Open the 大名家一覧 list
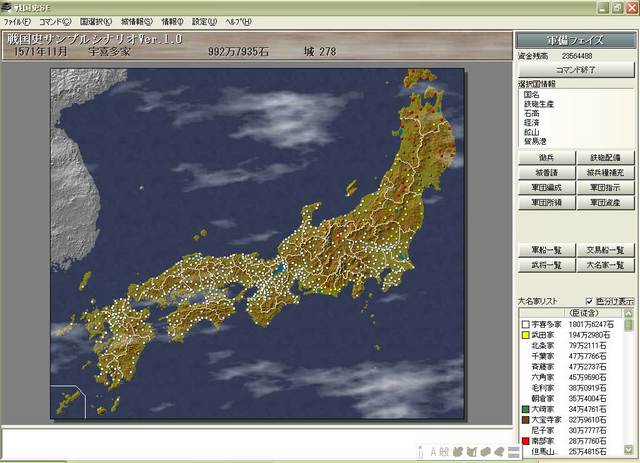Viewport: 640px width, 463px height. [x=605, y=265]
